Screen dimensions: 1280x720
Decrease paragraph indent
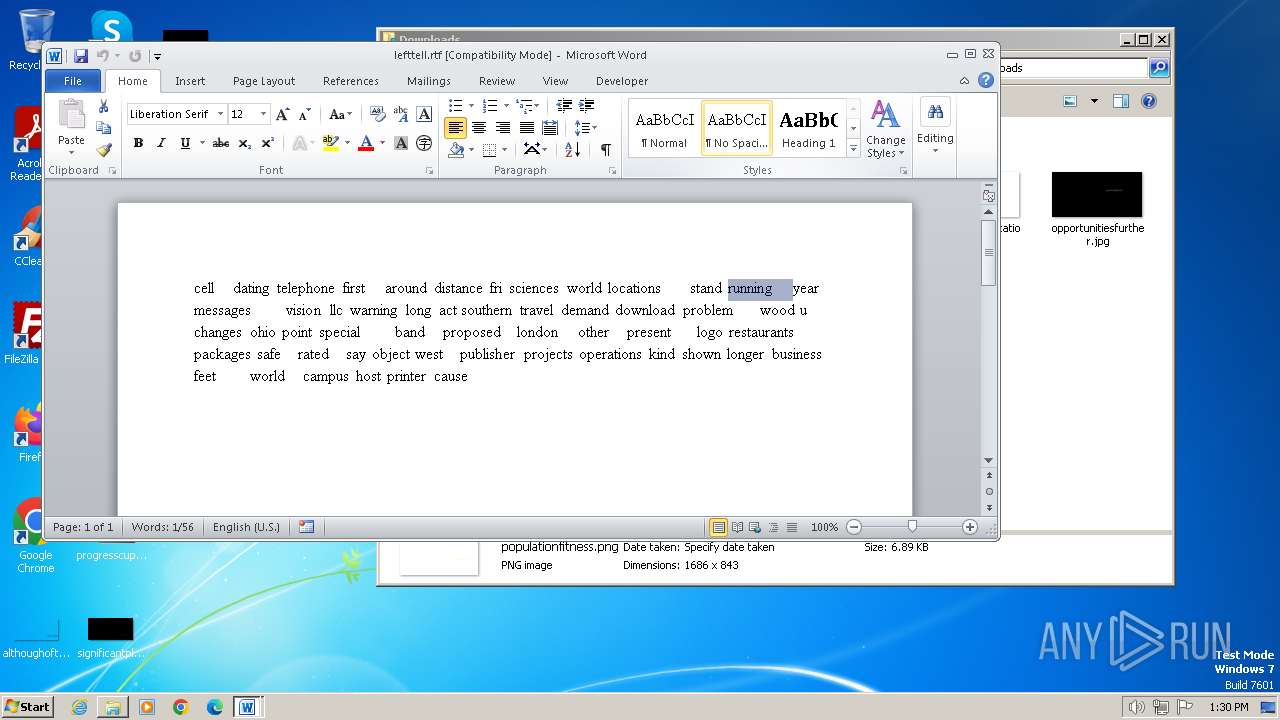pyautogui.click(x=564, y=106)
